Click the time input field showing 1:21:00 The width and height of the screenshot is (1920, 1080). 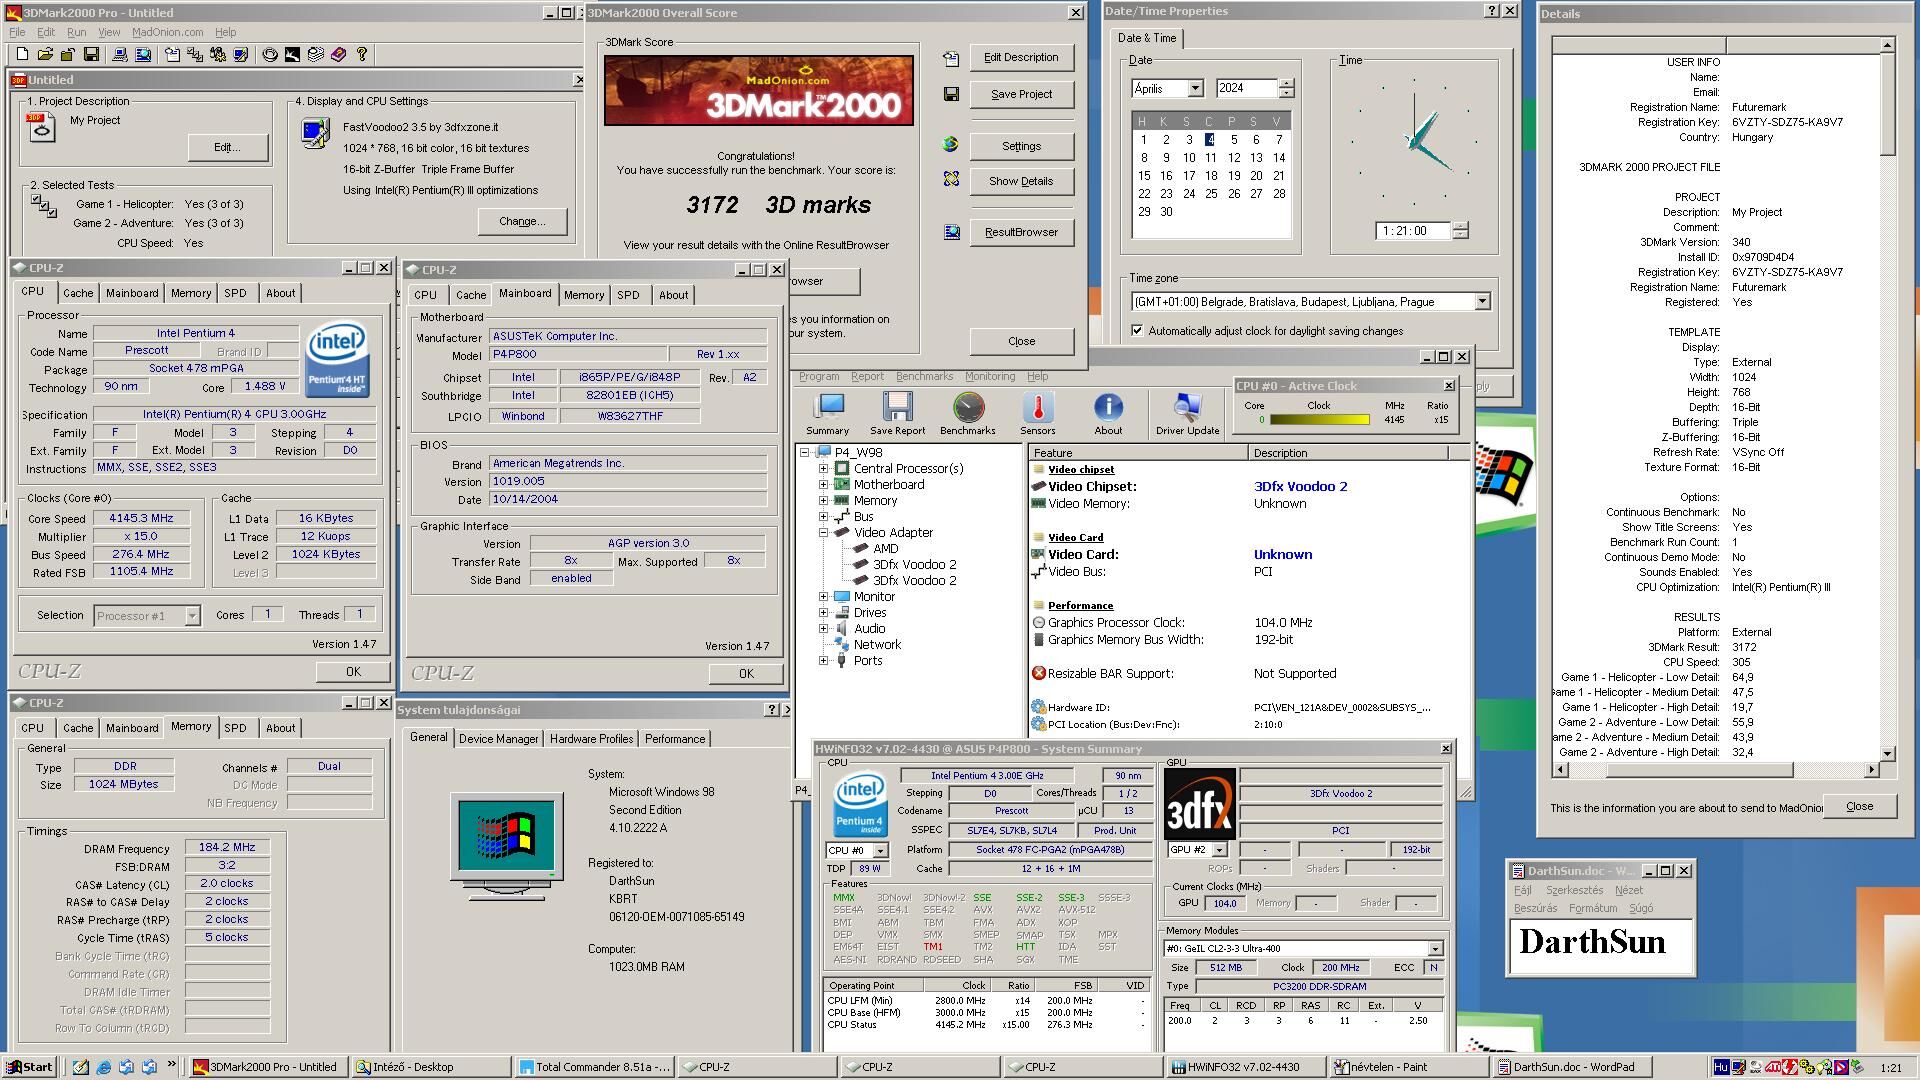(1412, 231)
